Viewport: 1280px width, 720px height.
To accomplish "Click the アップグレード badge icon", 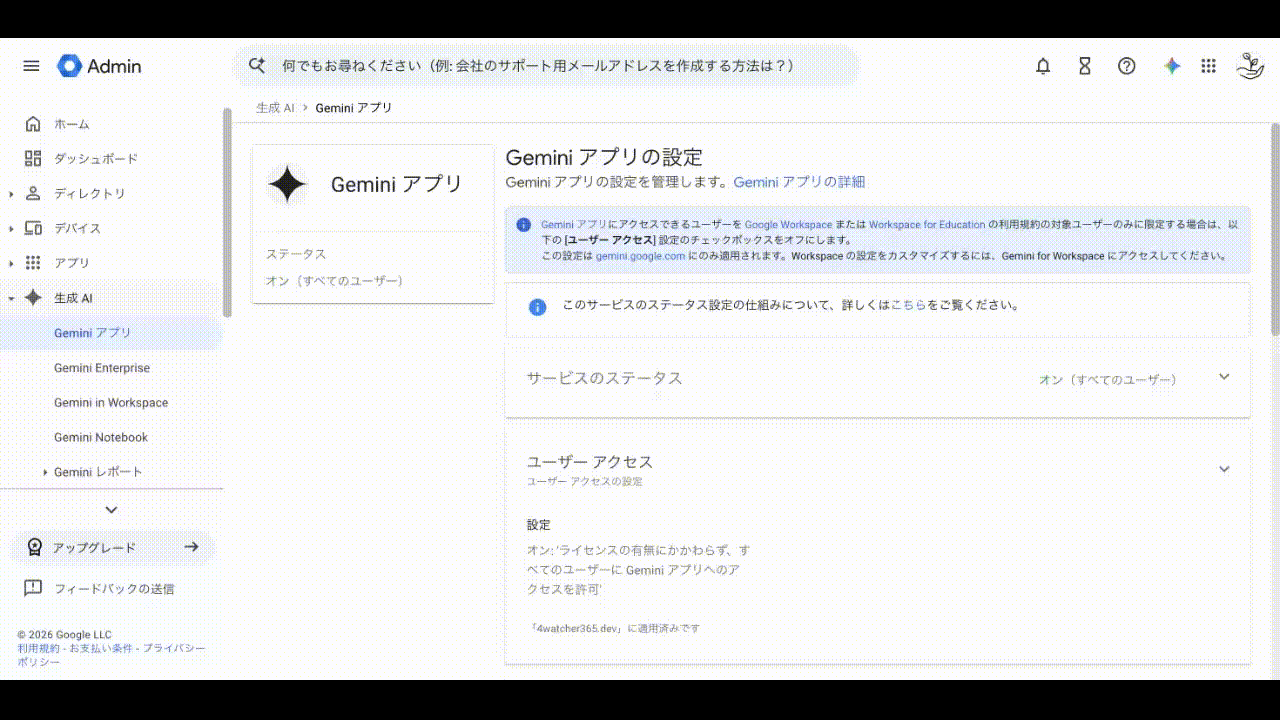I will click(35, 547).
